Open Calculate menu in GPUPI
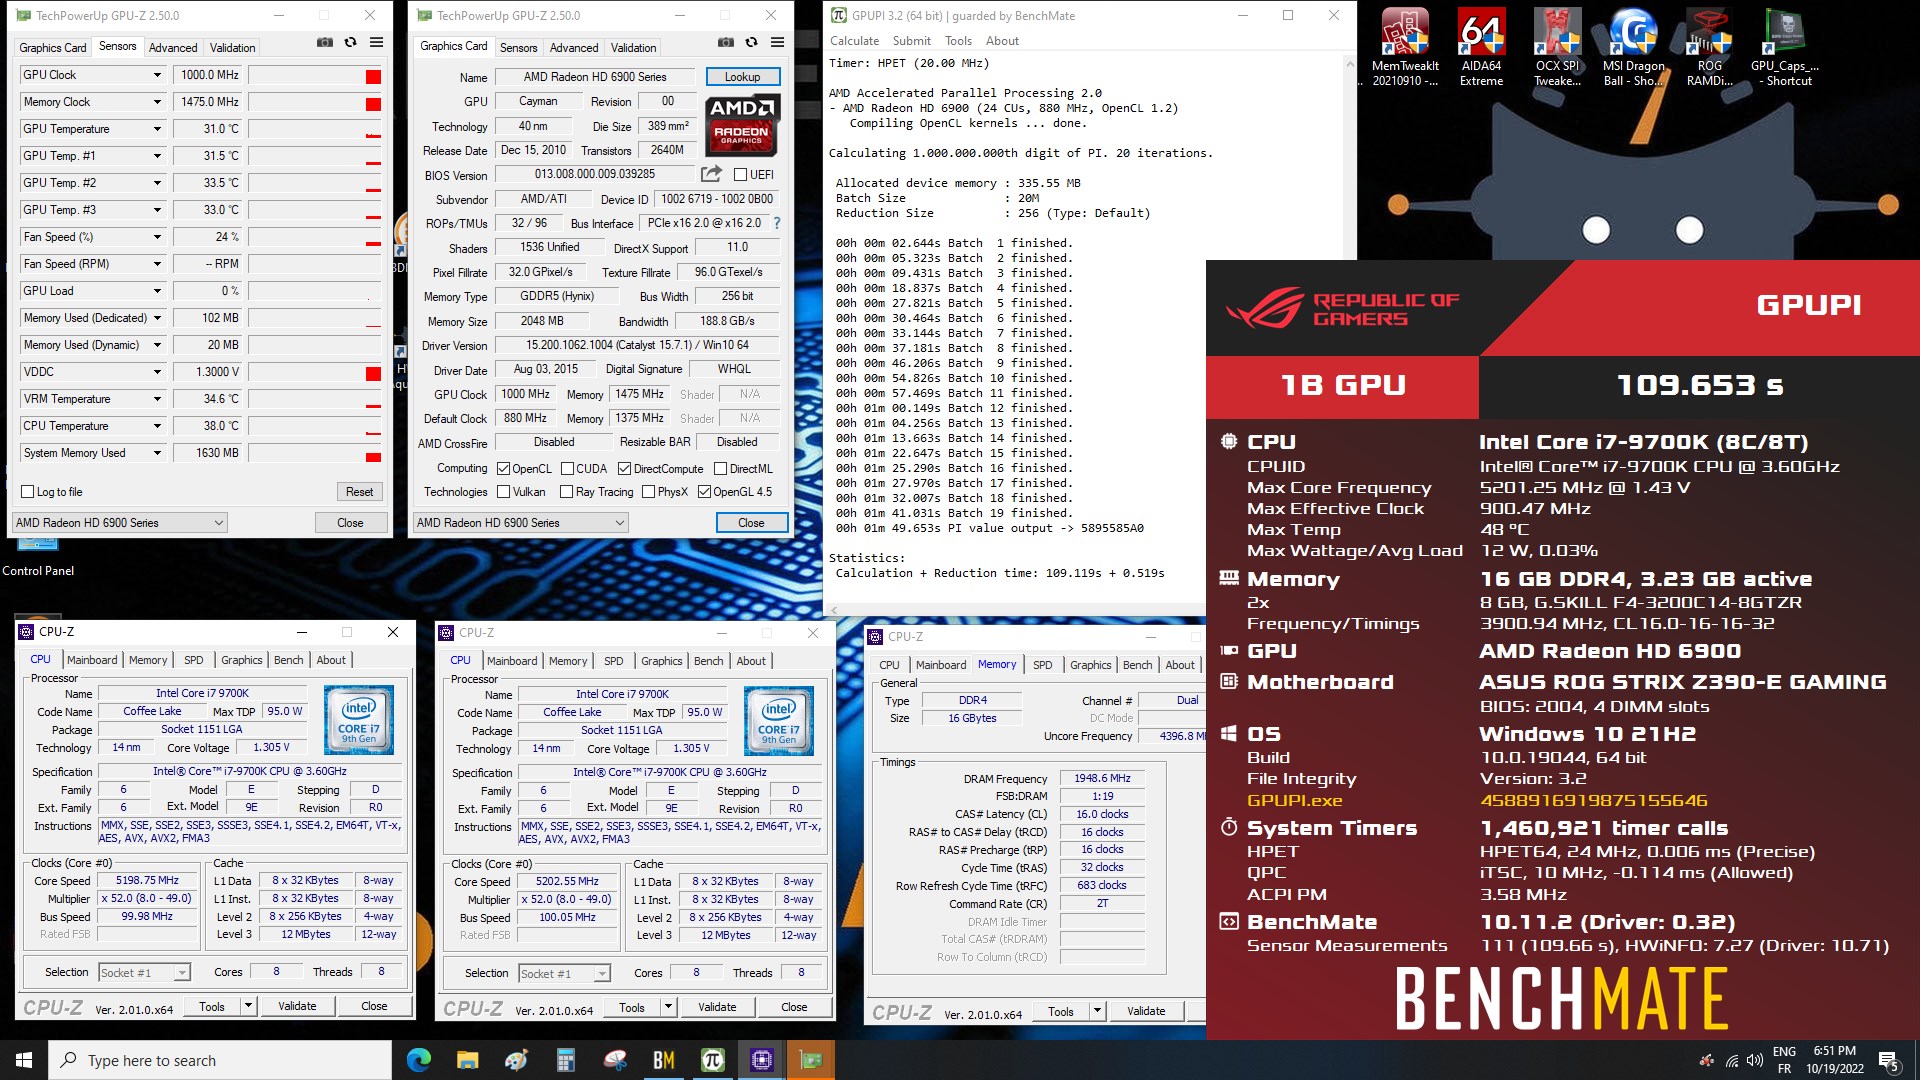 854,41
